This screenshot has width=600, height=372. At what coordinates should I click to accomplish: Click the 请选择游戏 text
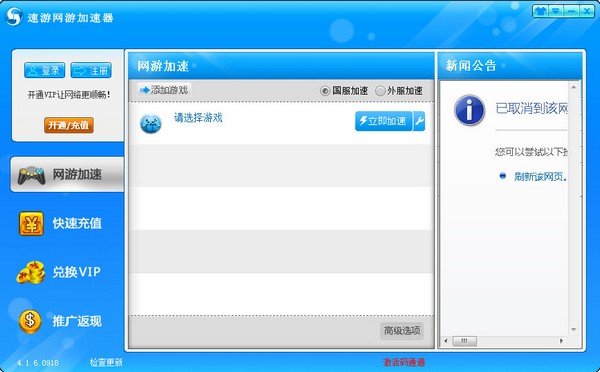[x=198, y=117]
